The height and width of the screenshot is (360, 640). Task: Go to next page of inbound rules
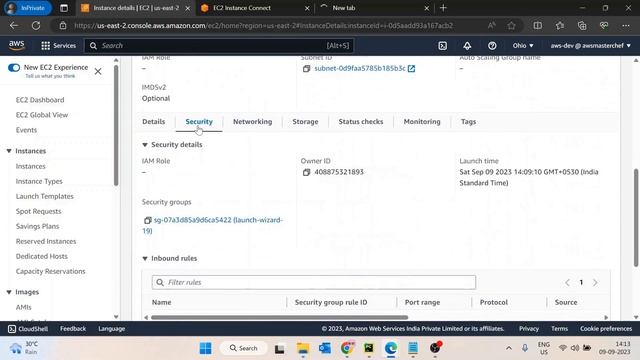click(595, 282)
